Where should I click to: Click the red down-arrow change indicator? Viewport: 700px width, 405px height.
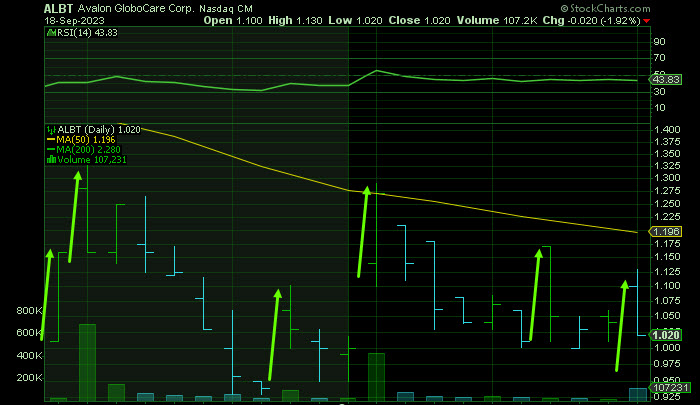pos(646,21)
